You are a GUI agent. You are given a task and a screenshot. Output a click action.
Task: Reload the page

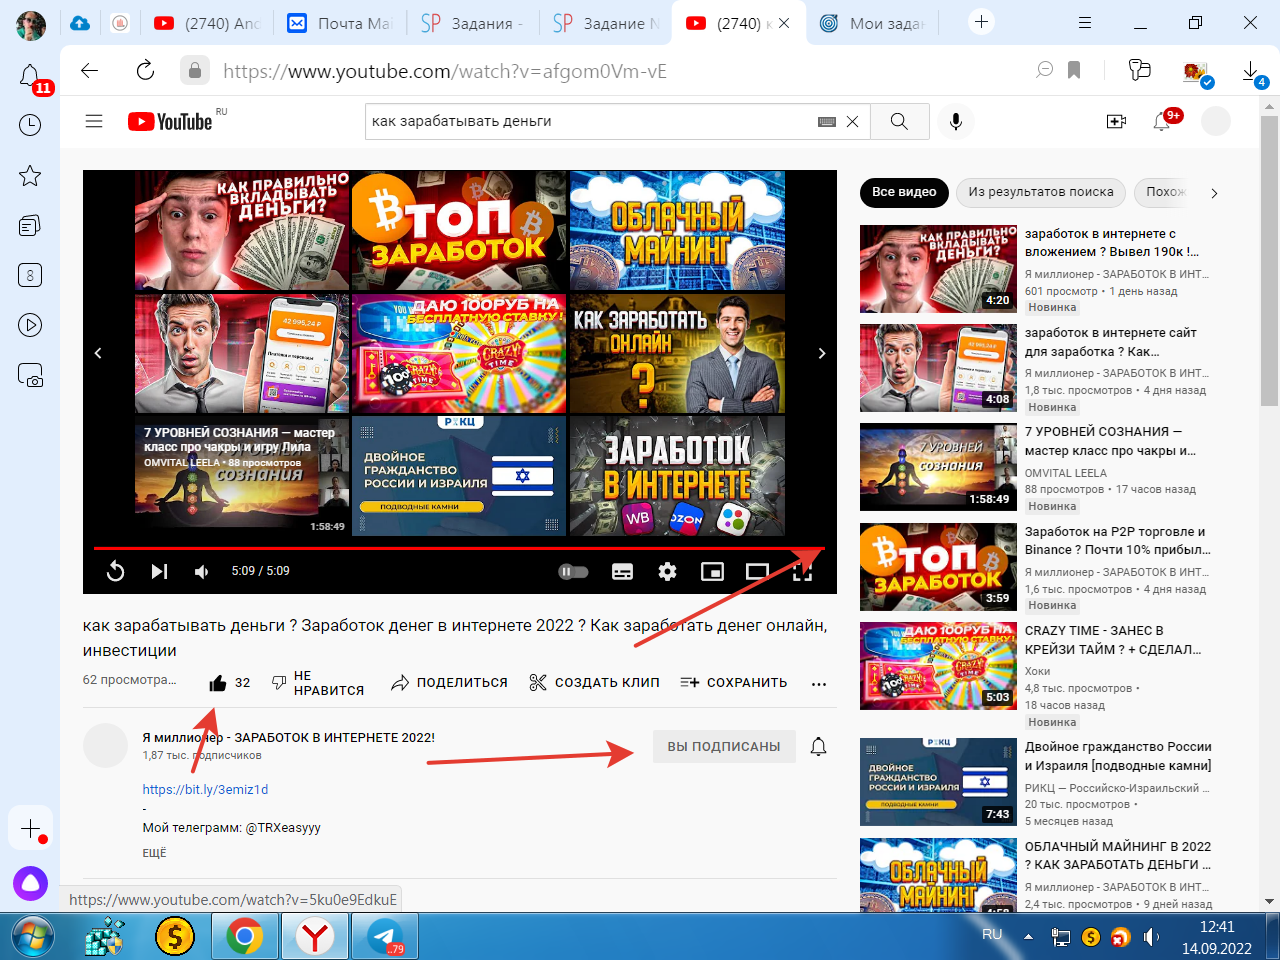(x=145, y=70)
